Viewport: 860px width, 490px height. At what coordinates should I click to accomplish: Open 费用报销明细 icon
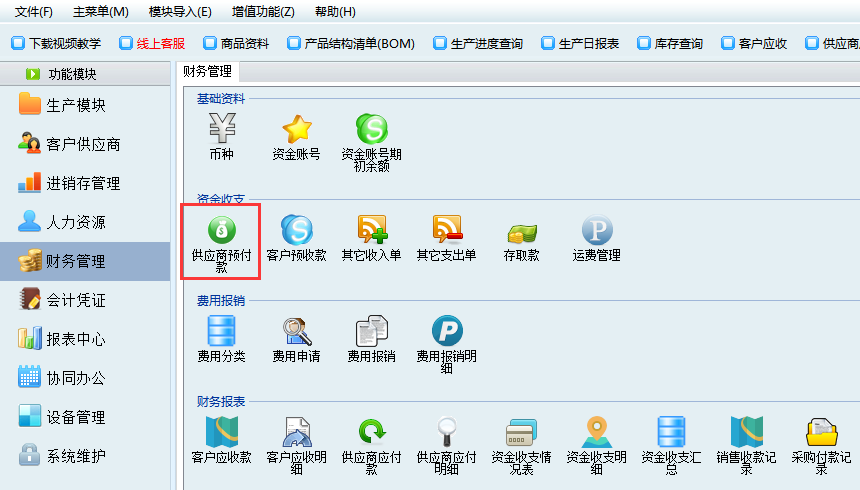pos(447,330)
